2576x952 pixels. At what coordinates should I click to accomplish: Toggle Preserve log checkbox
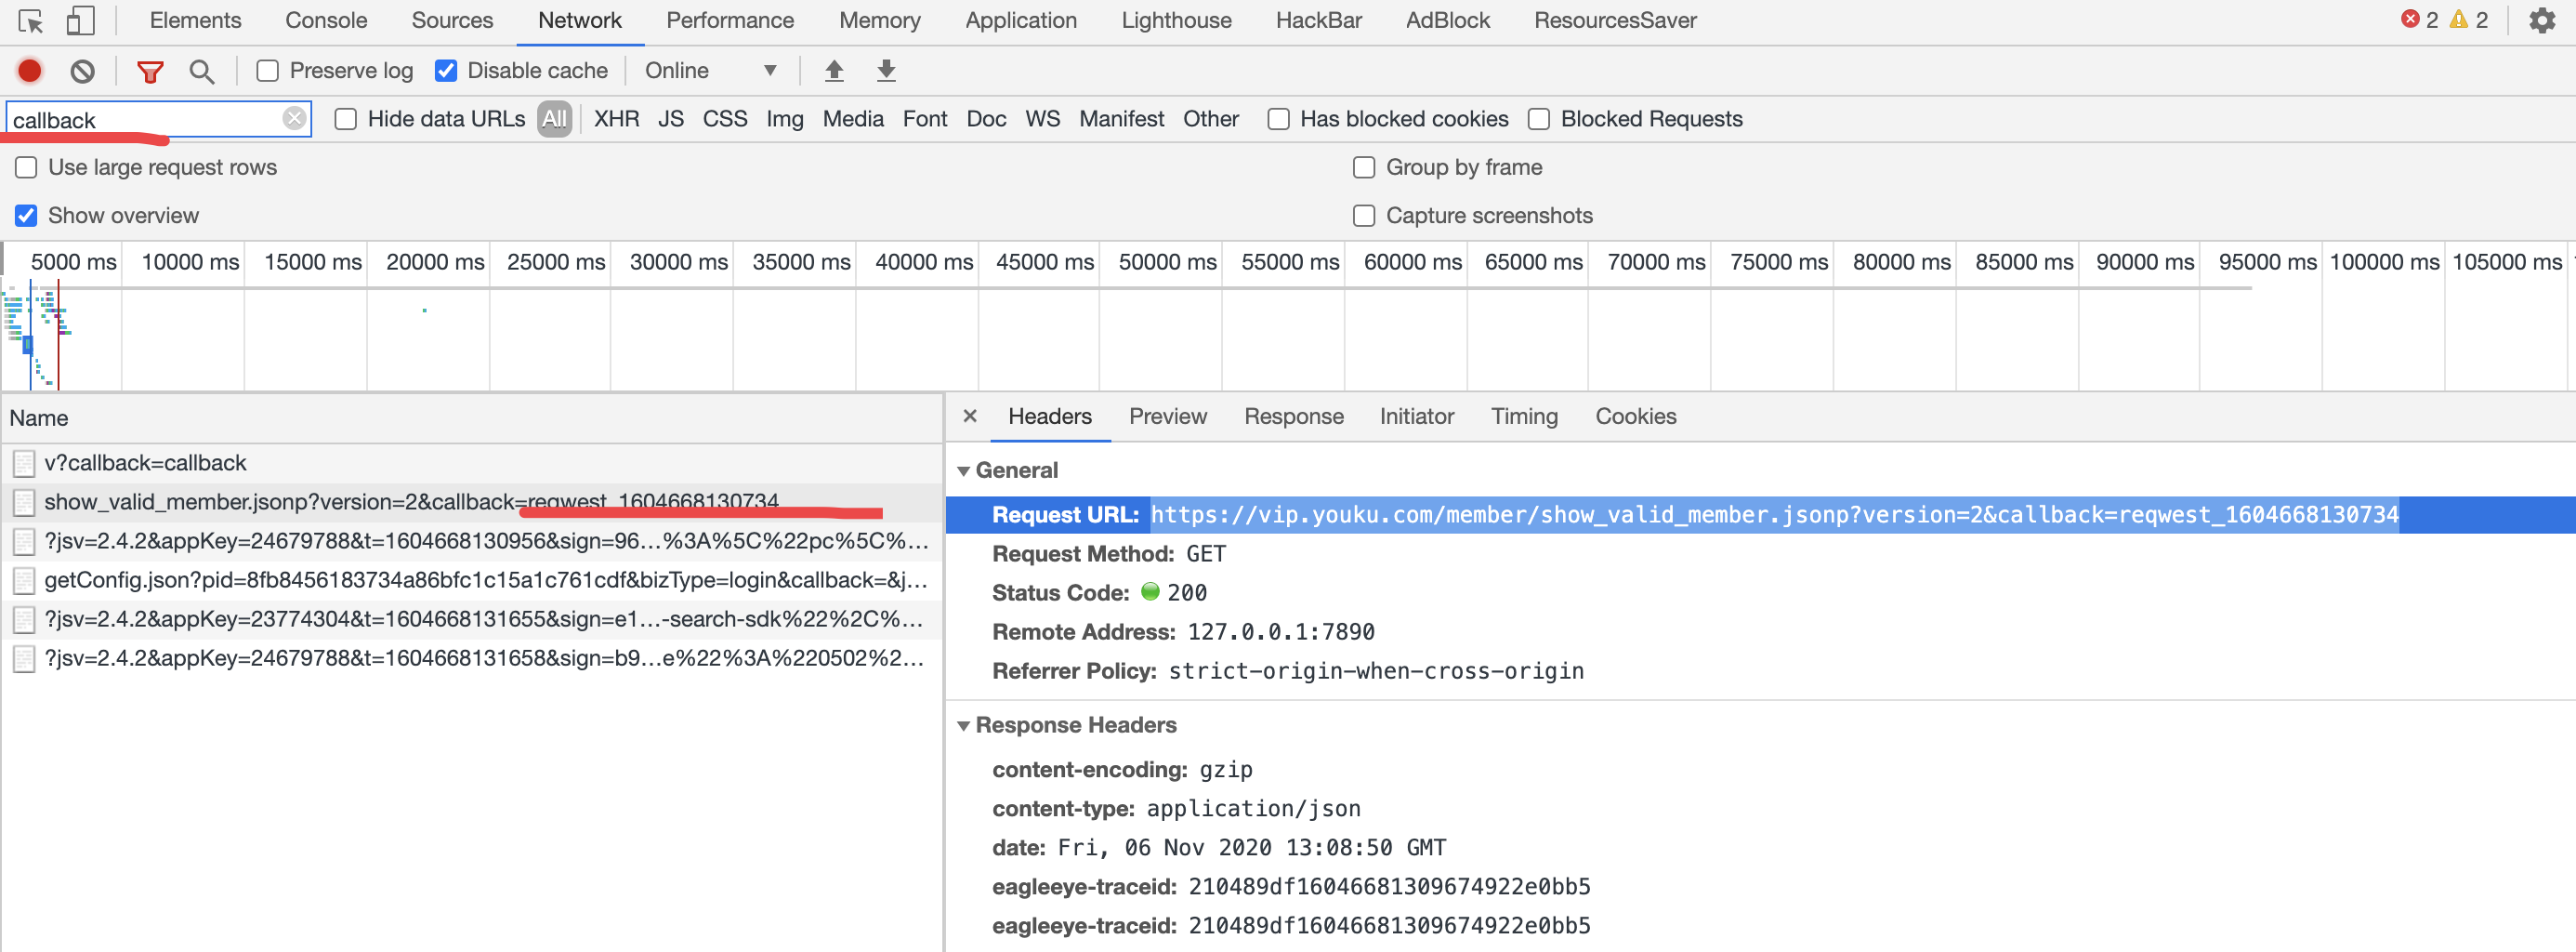pos(267,71)
